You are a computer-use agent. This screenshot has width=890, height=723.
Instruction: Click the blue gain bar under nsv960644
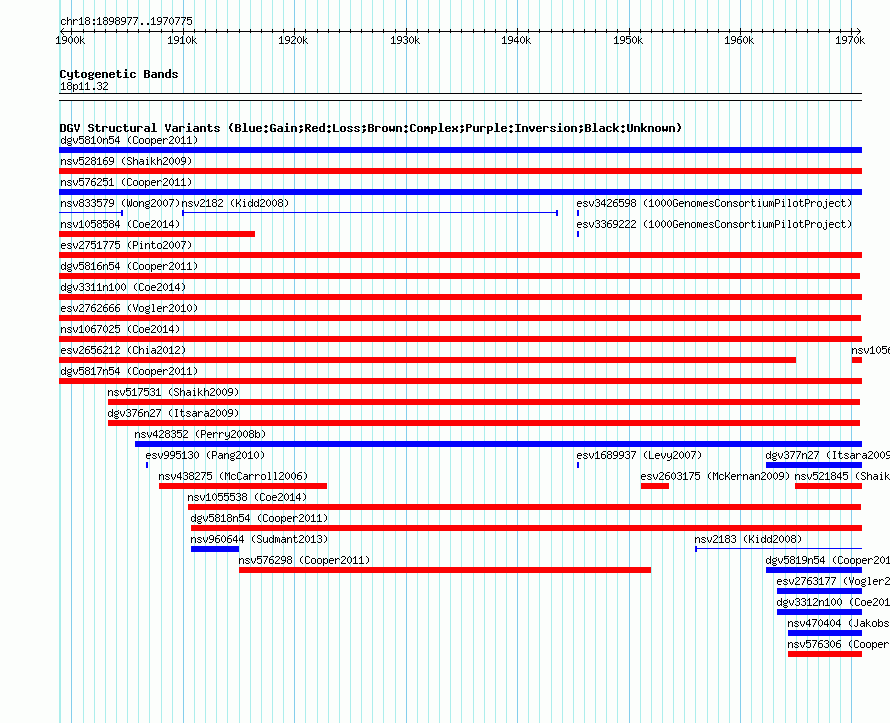tap(215, 549)
